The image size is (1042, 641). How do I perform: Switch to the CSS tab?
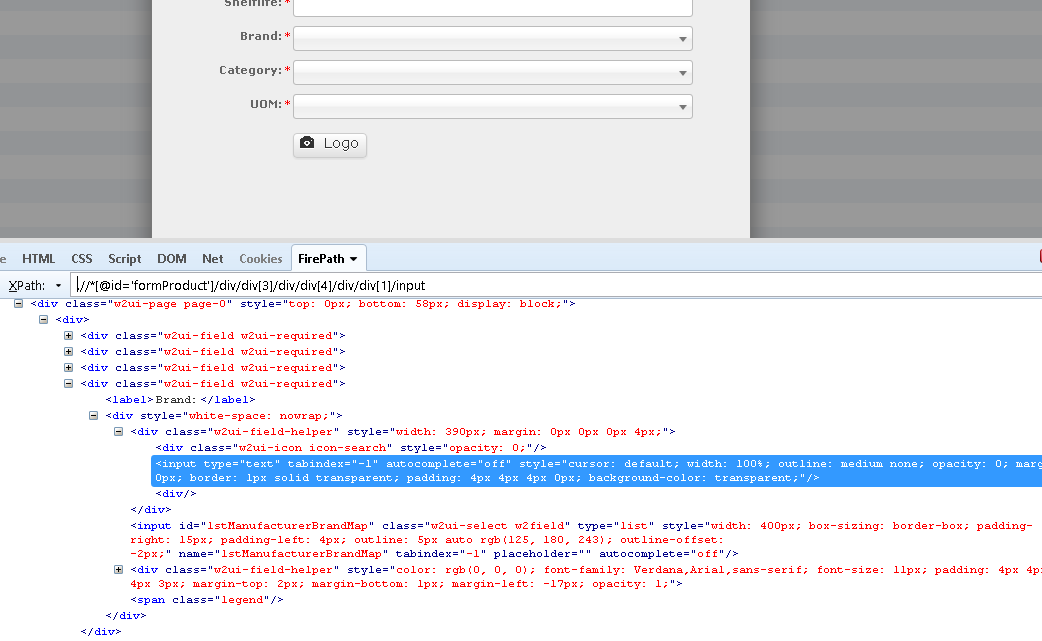click(82, 258)
